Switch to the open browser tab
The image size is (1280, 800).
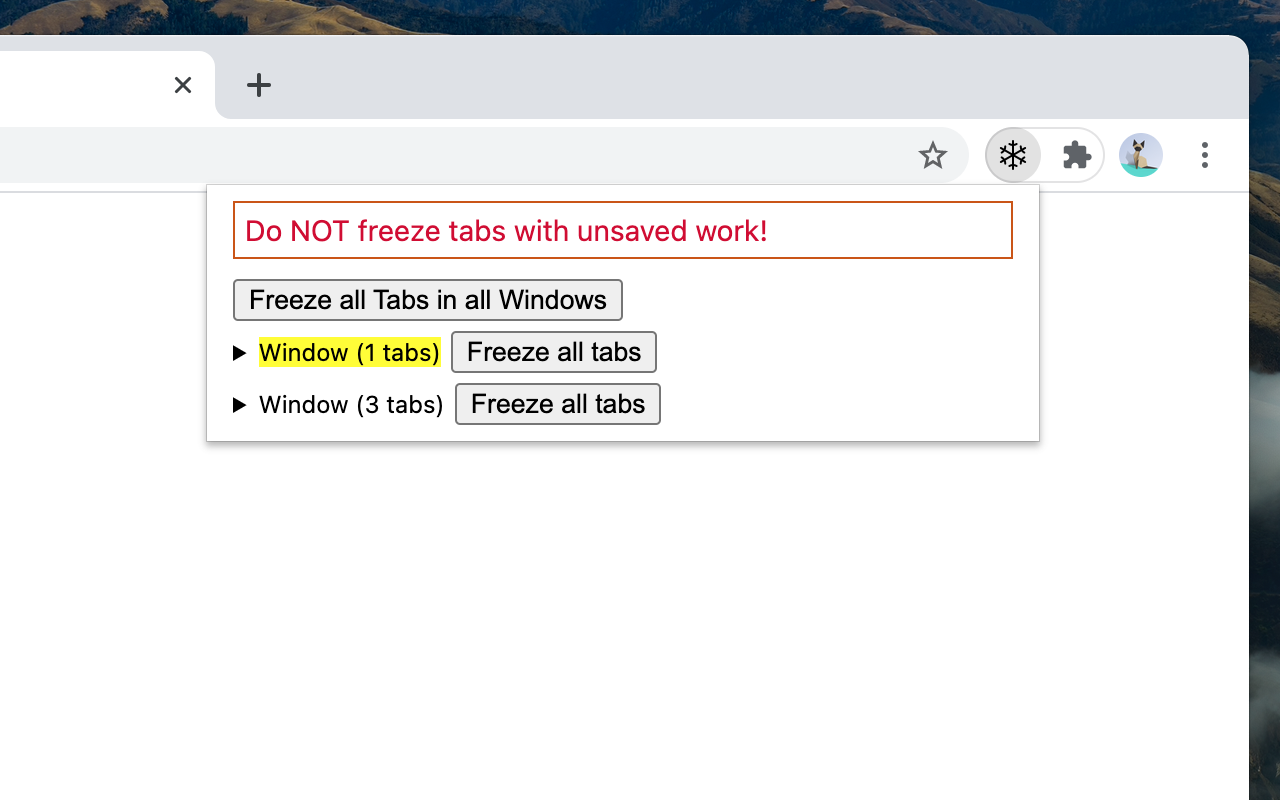click(90, 85)
